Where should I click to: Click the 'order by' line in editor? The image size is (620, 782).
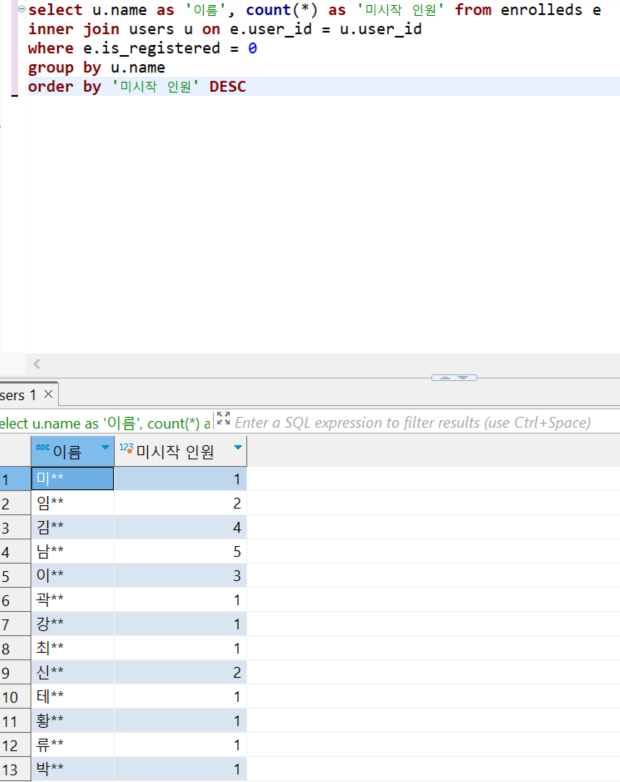[137, 87]
